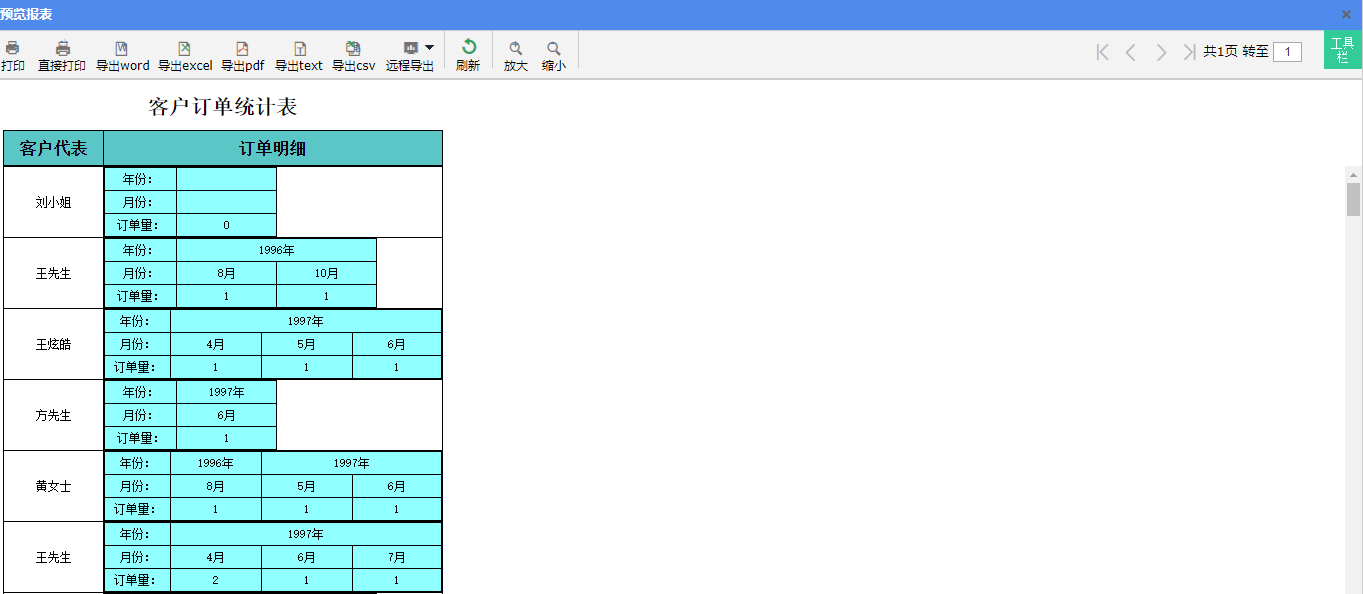Go to the next page arrow

1161,52
